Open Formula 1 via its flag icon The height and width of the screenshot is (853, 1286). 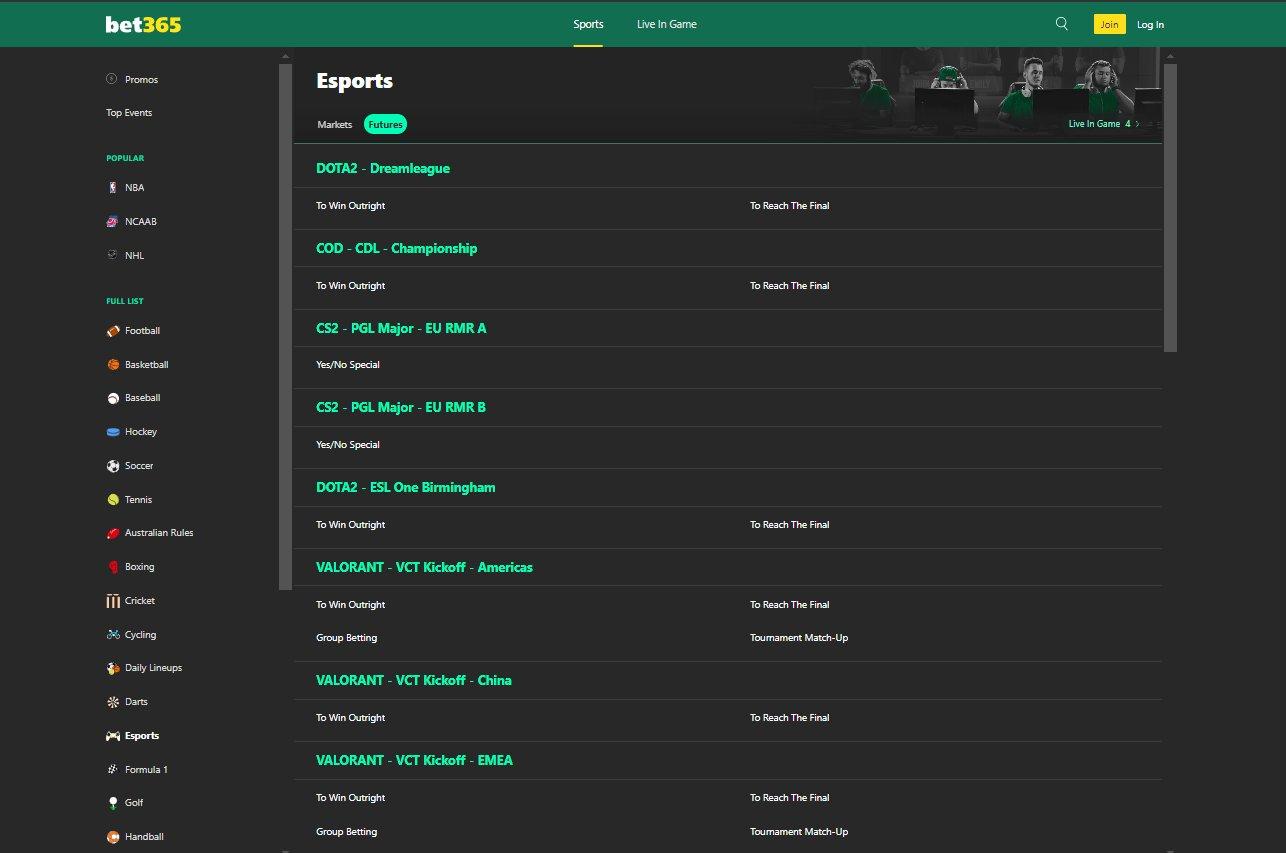113,769
